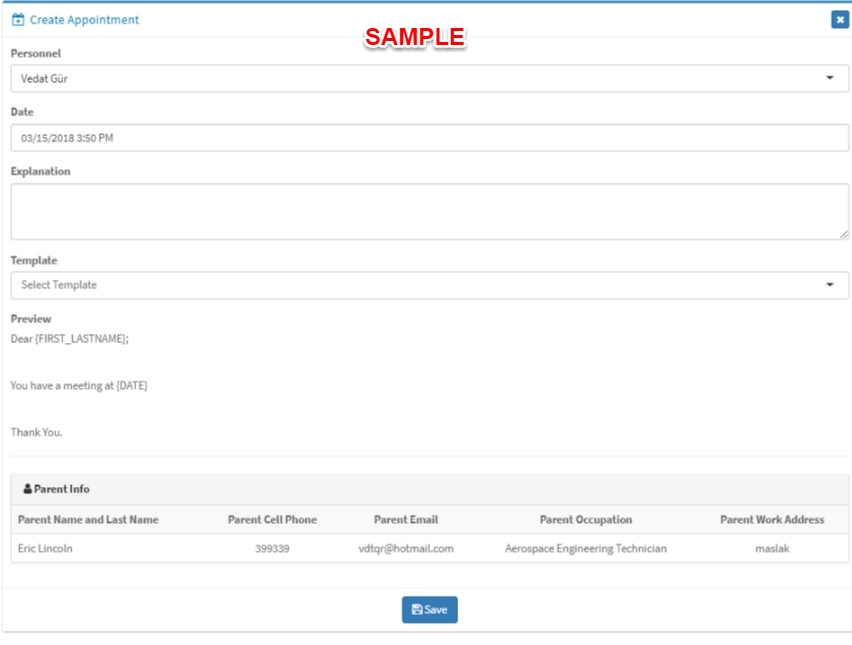852x645 pixels.
Task: Click the Parent Email column header
Action: tap(406, 520)
